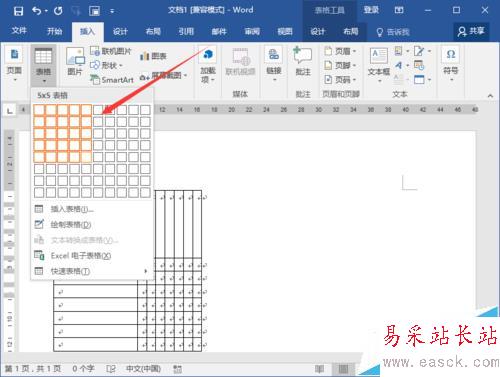Click the 链接 links button
500x377 pixels.
pos(274,64)
